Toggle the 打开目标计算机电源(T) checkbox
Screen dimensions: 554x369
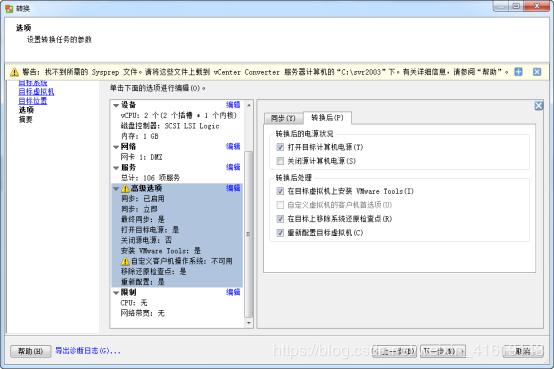point(280,147)
